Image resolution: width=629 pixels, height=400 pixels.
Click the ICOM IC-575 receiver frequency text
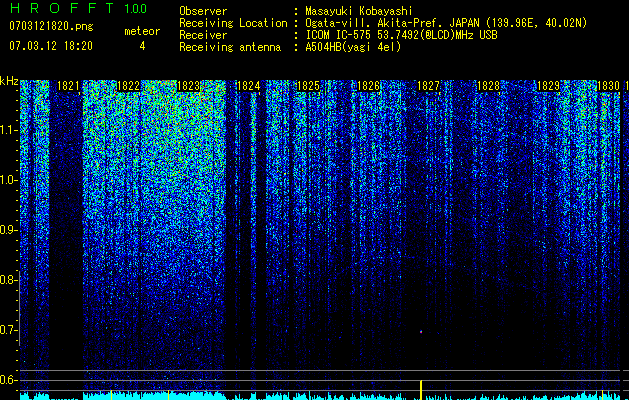coord(401,35)
